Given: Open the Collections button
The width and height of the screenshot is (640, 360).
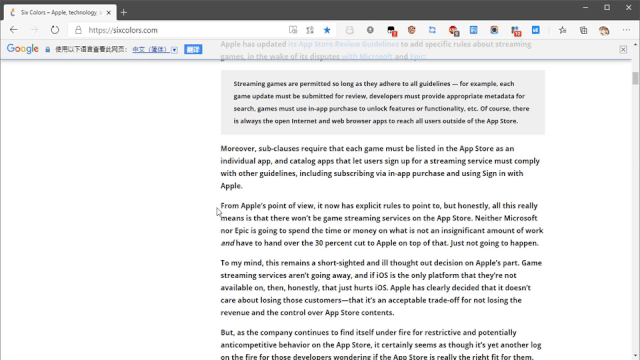Looking at the screenshot, I should (x=584, y=30).
